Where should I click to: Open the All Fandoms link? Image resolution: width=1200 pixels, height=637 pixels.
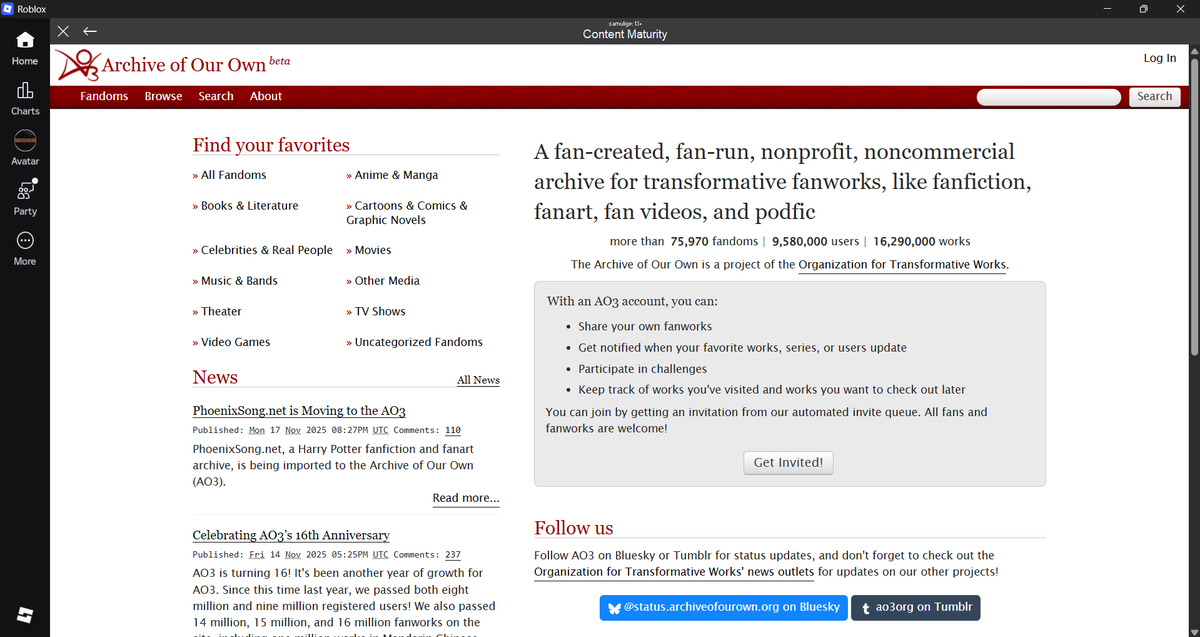(x=233, y=175)
